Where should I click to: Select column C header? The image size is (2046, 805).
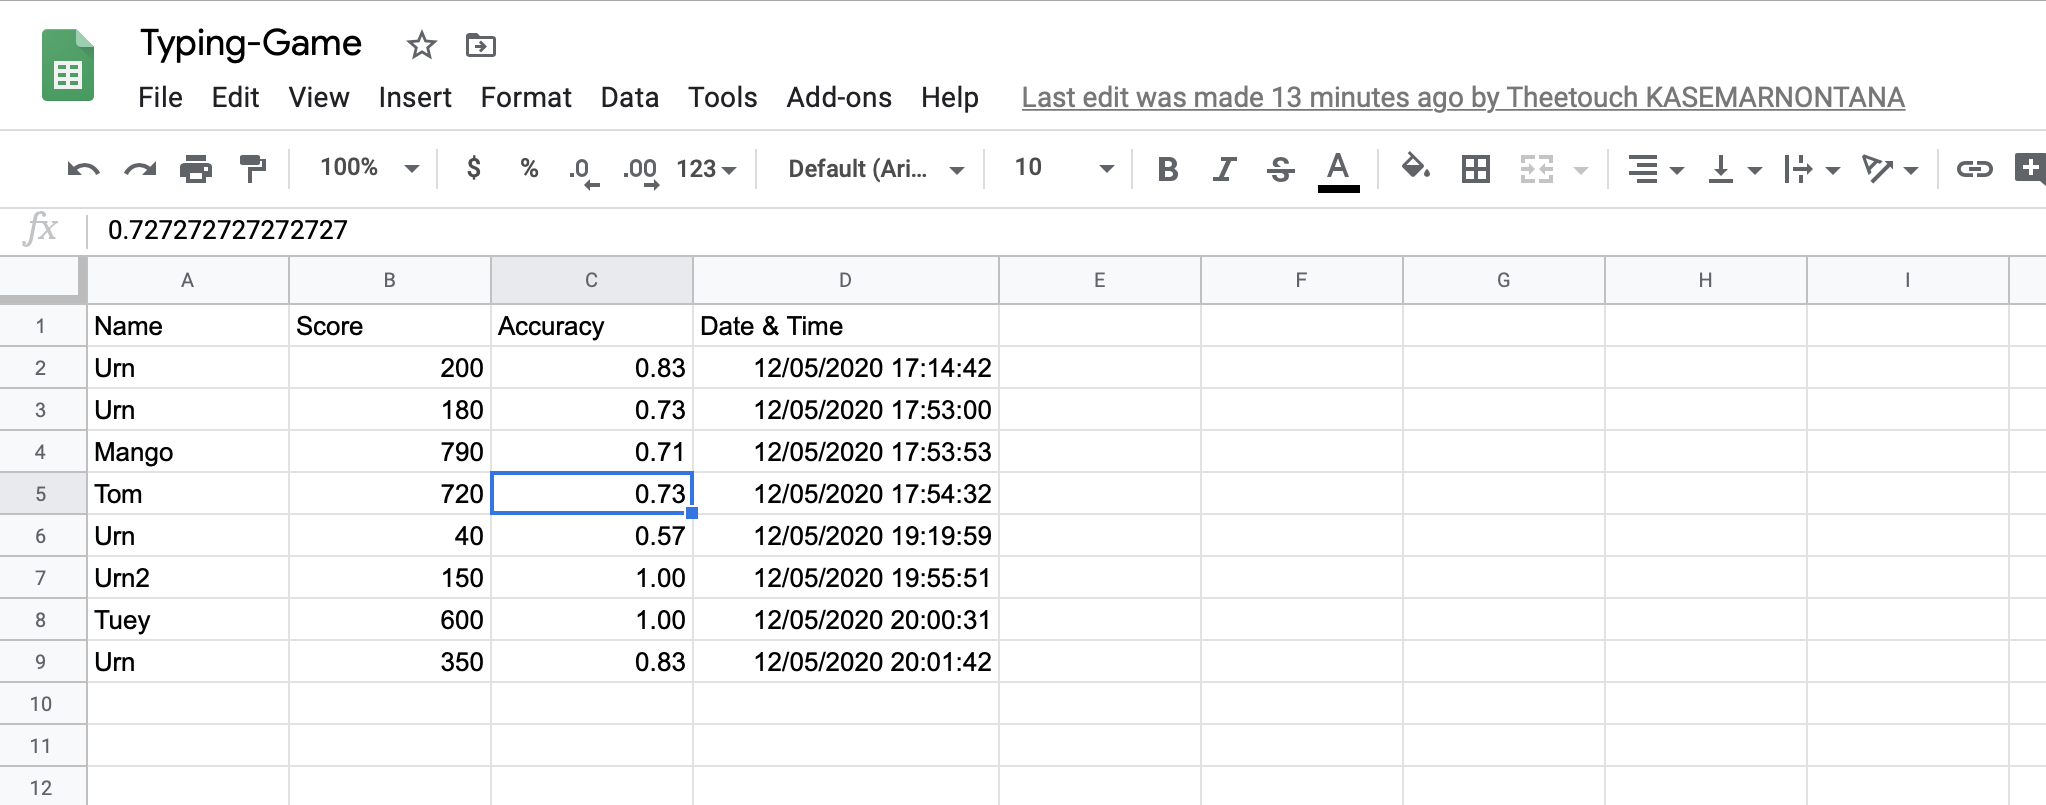[x=592, y=280]
